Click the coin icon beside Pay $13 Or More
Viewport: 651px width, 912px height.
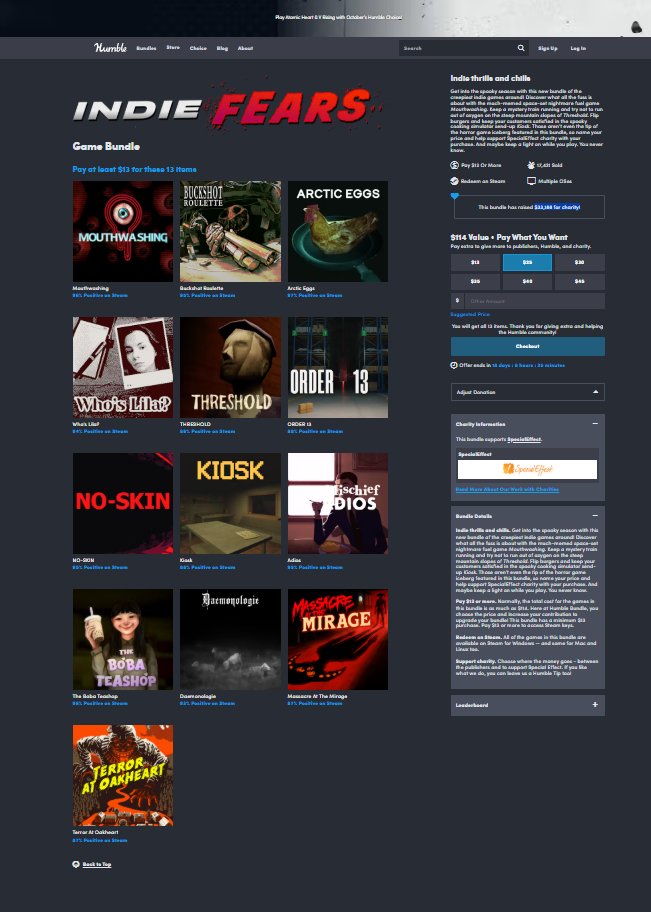(x=454, y=165)
